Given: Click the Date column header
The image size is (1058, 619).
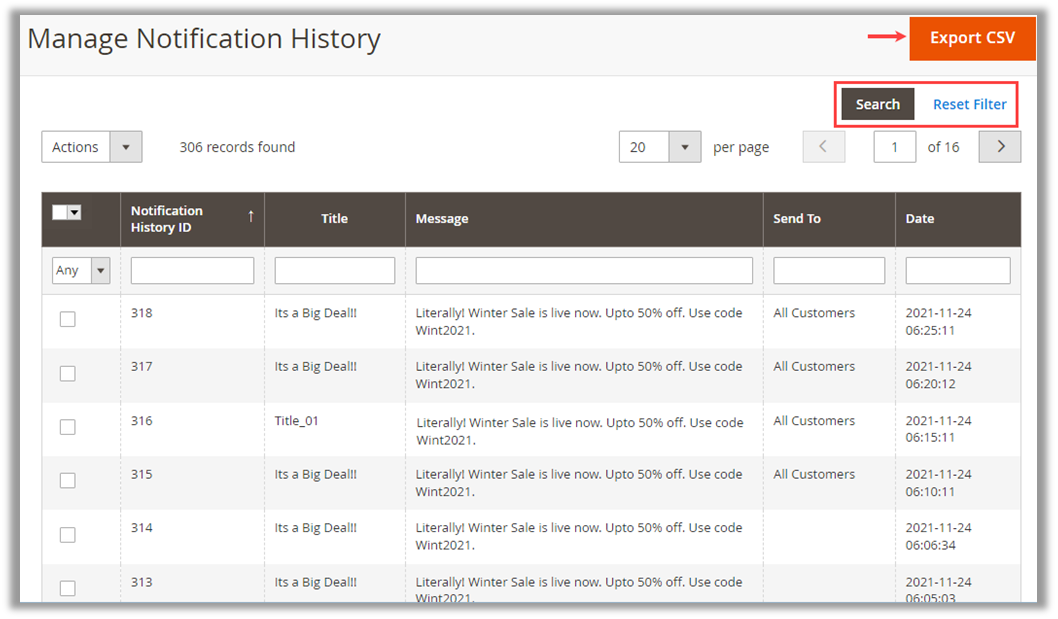Looking at the screenshot, I should [x=920, y=219].
